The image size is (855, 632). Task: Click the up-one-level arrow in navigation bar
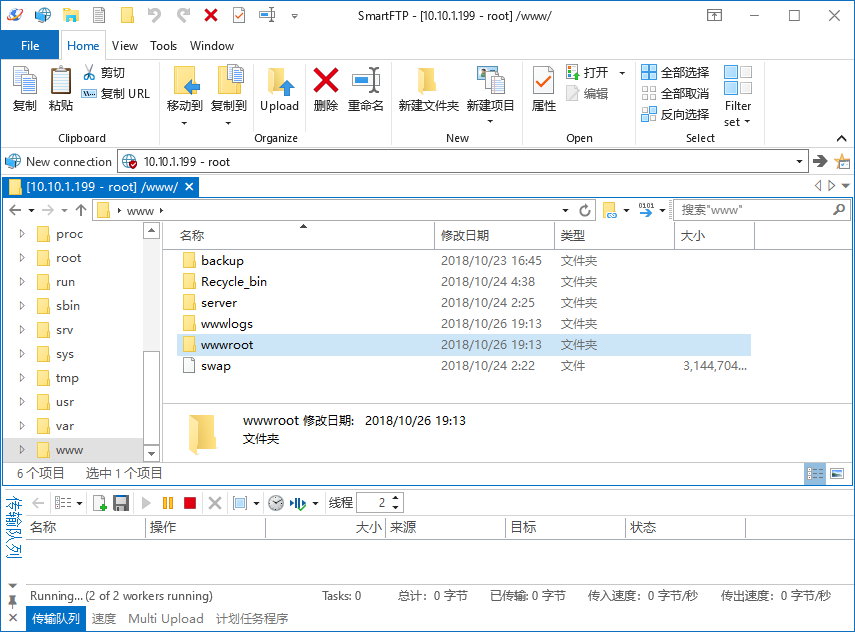pyautogui.click(x=81, y=210)
